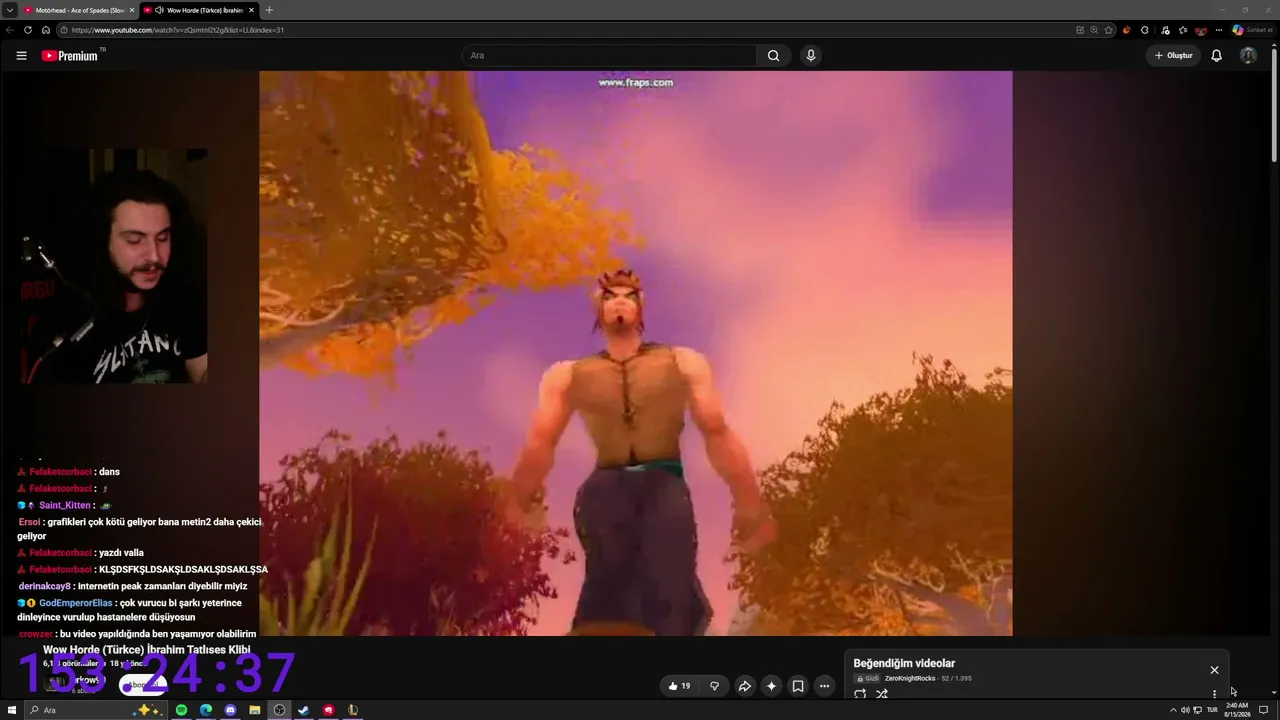Switch to Motörhead Ace of Spades tab
Image resolution: width=1280 pixels, height=720 pixels.
[x=79, y=10]
